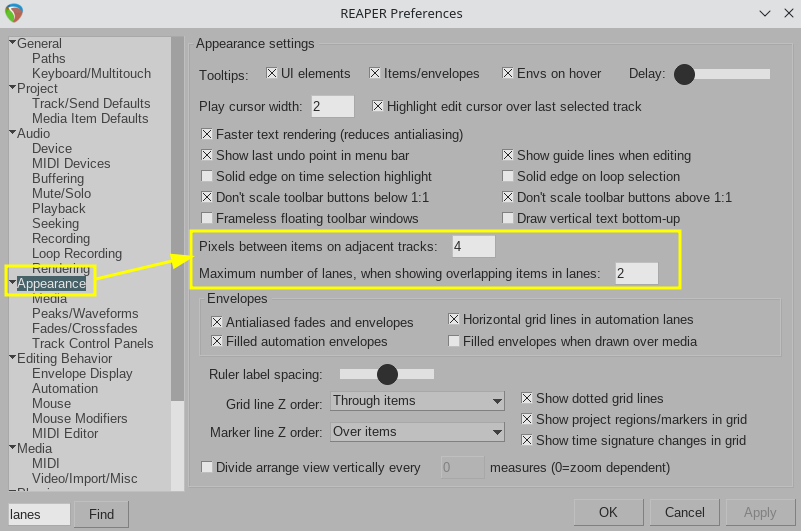
Task: Uncheck Show last undo point in menu bar
Action: 207,155
